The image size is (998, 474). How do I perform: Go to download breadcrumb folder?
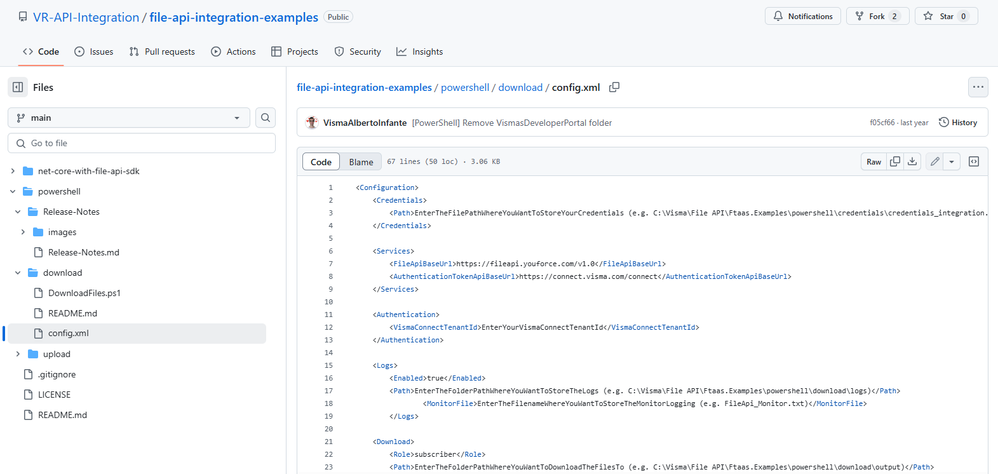(x=521, y=87)
